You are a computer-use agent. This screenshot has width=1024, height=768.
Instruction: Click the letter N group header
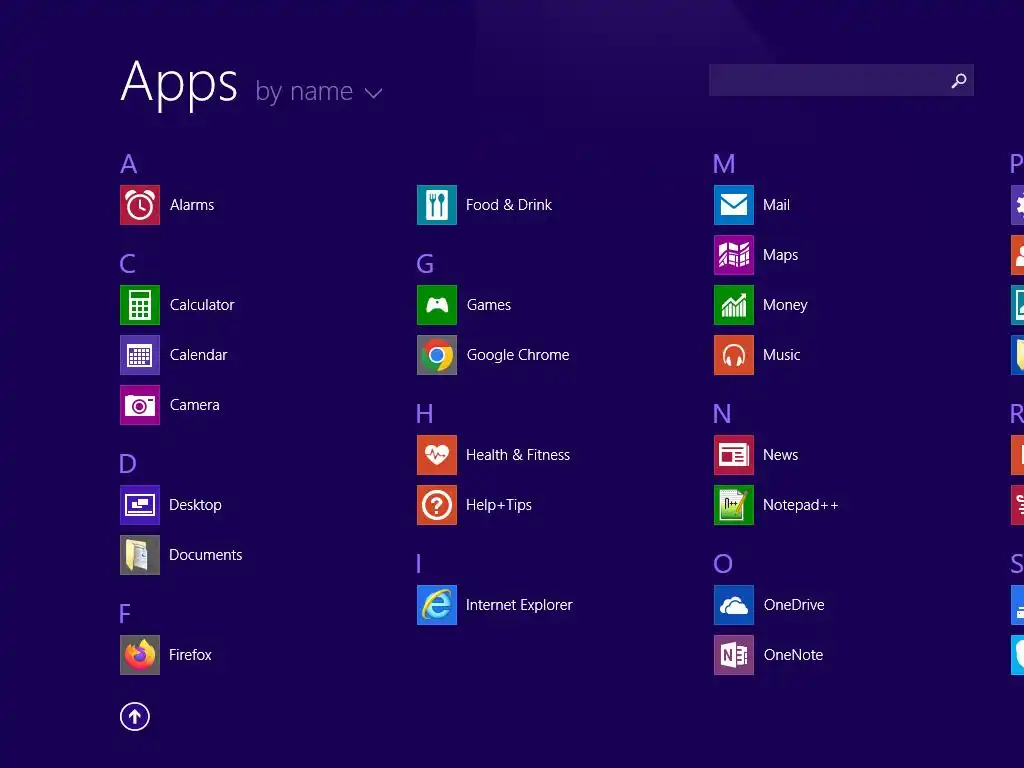(x=722, y=414)
